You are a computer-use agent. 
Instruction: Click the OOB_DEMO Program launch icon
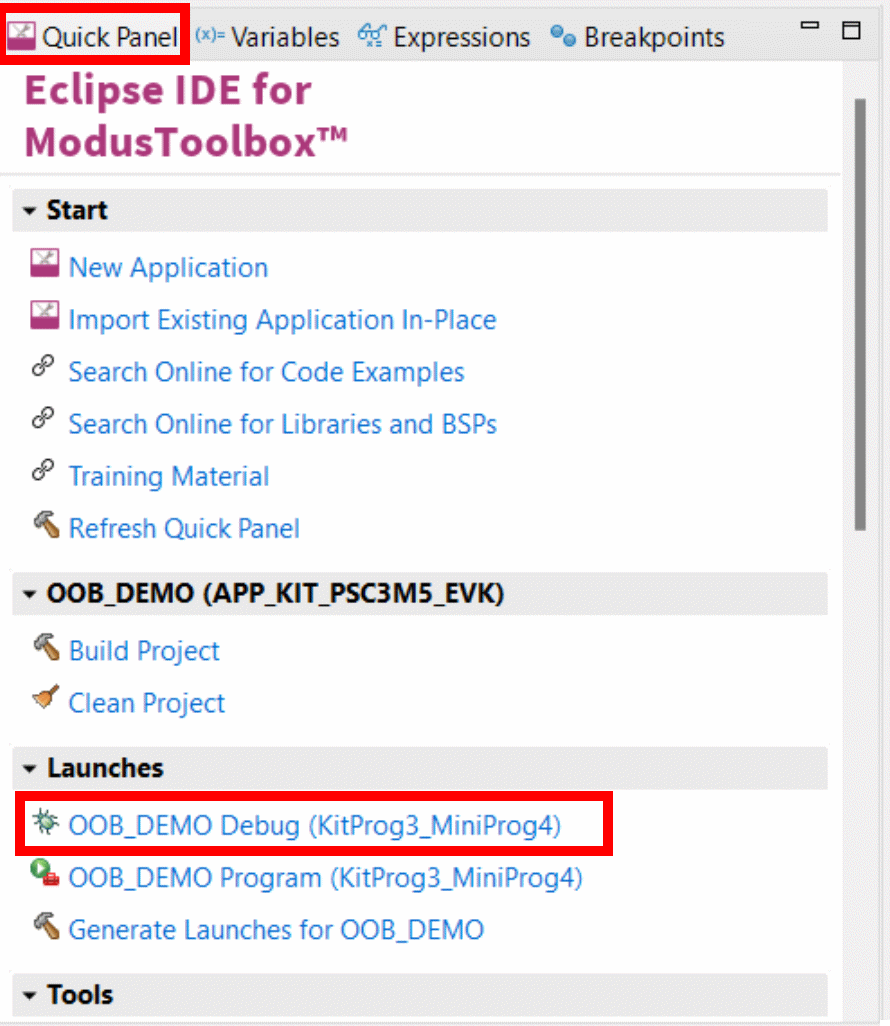coord(45,874)
